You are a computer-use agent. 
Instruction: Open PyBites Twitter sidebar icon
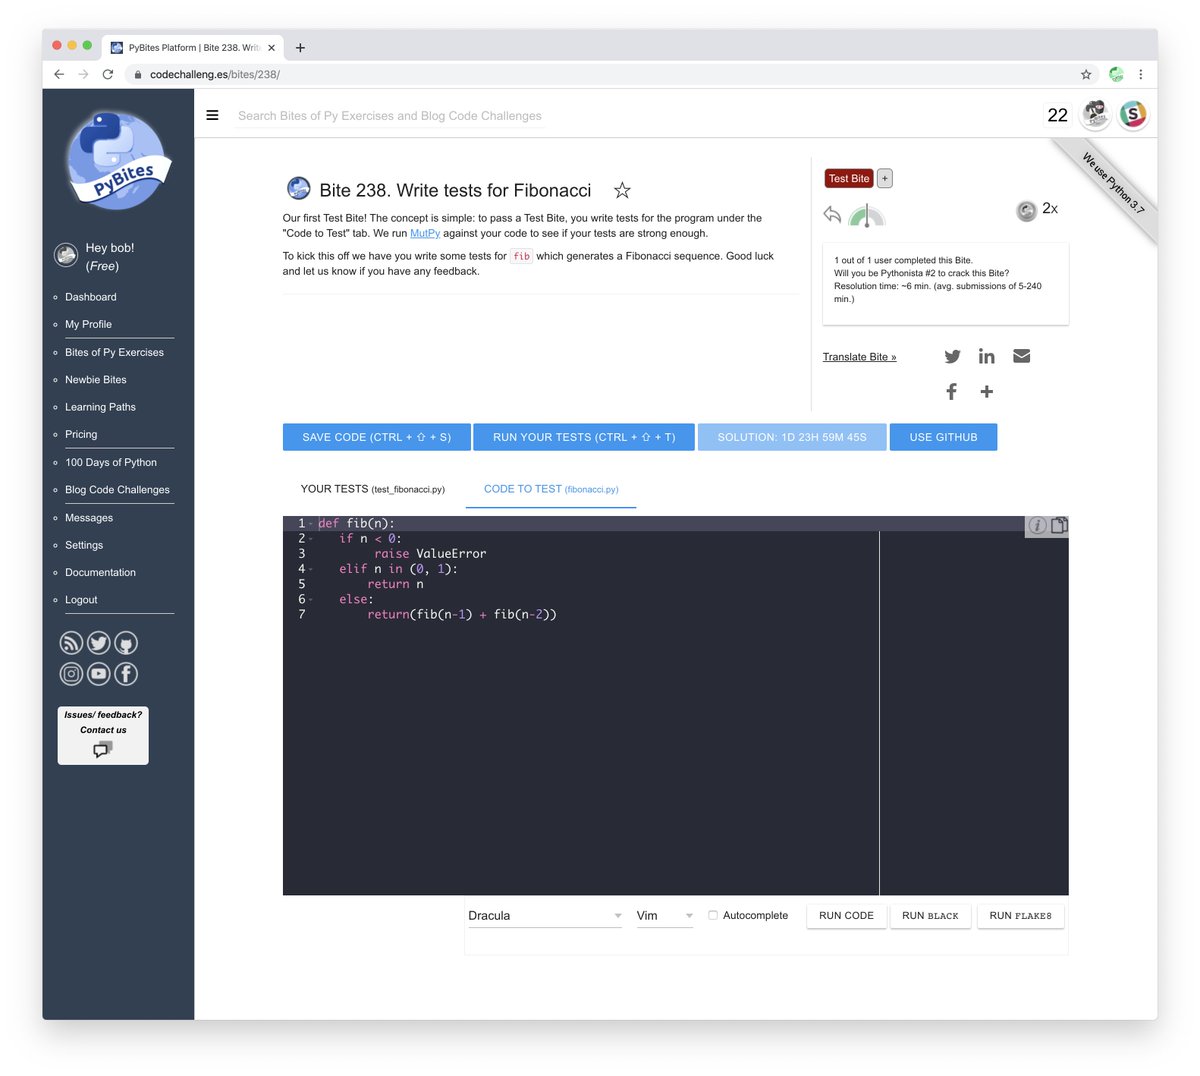point(98,643)
